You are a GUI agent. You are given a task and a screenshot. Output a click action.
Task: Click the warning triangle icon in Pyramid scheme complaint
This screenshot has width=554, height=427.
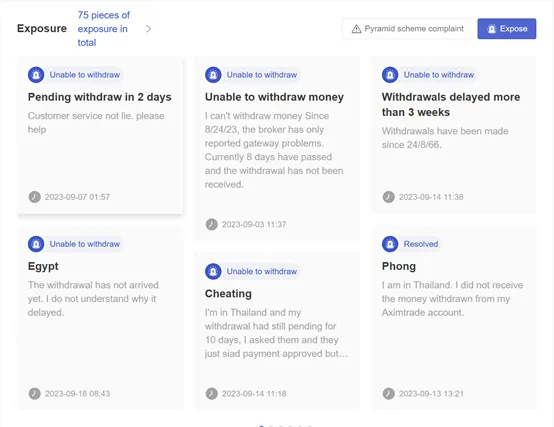click(x=356, y=29)
